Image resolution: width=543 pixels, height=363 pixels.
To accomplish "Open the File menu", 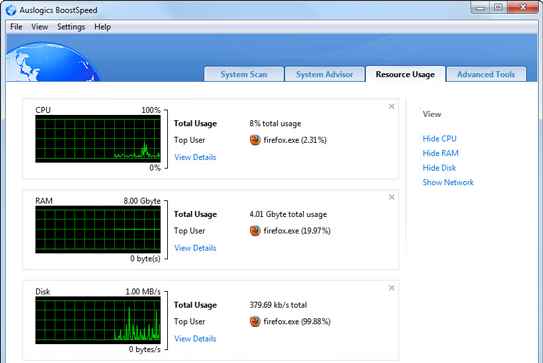I will coord(16,27).
